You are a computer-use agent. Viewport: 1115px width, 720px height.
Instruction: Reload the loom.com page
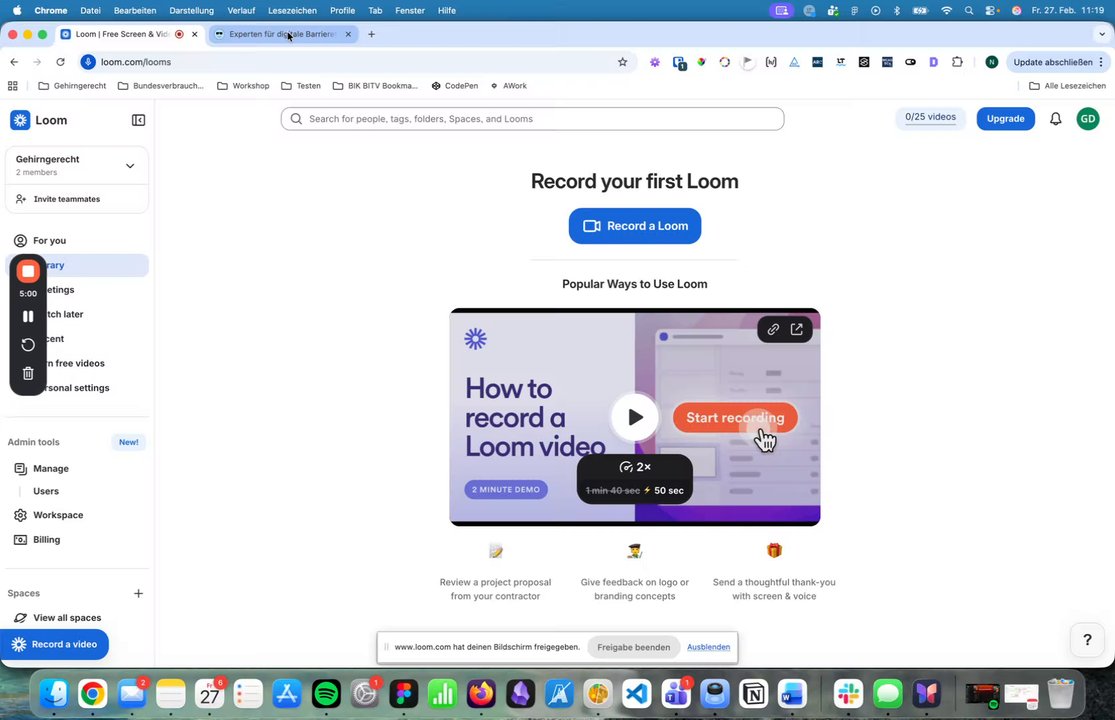(x=60, y=63)
